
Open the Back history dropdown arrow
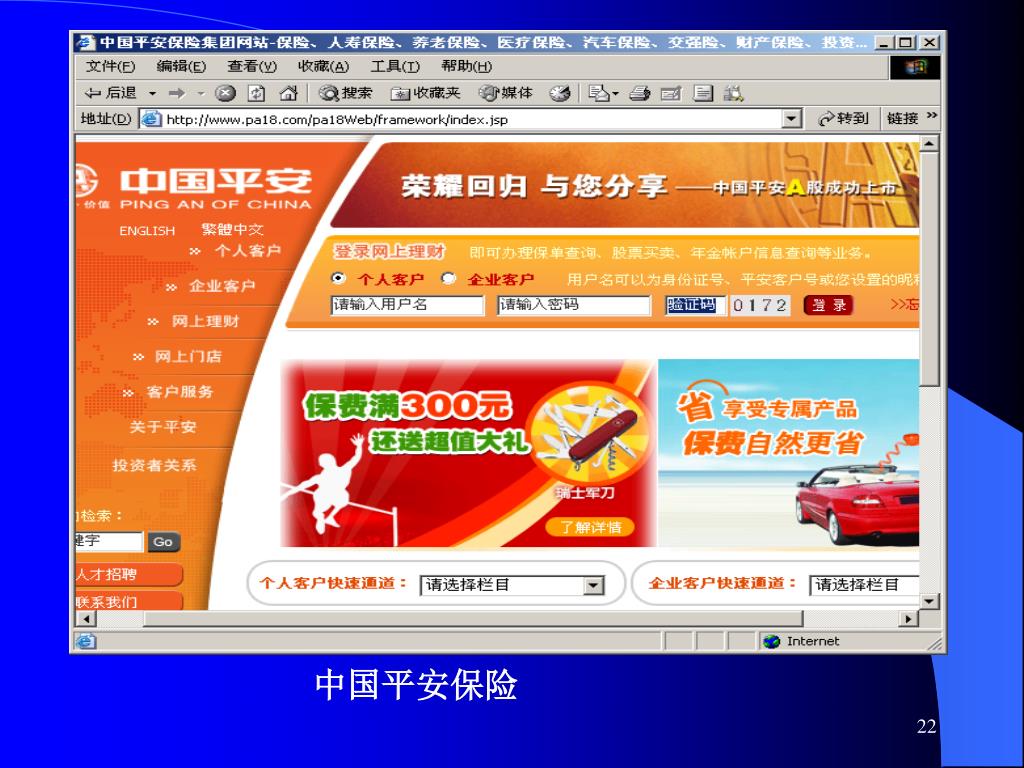[153, 94]
